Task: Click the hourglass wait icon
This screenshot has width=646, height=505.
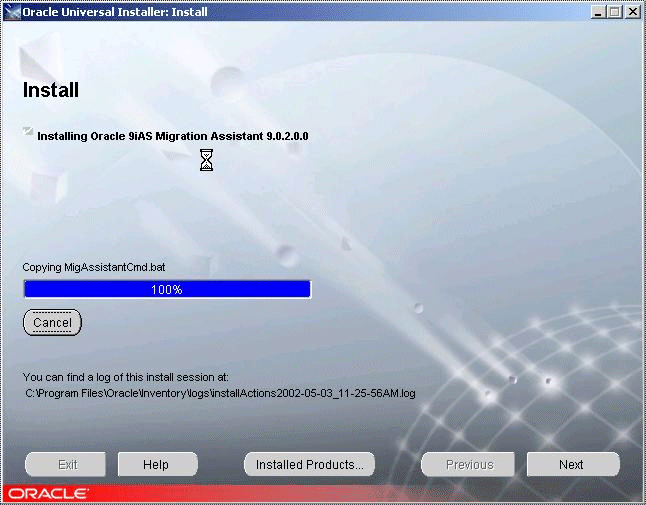Action: pyautogui.click(x=206, y=160)
